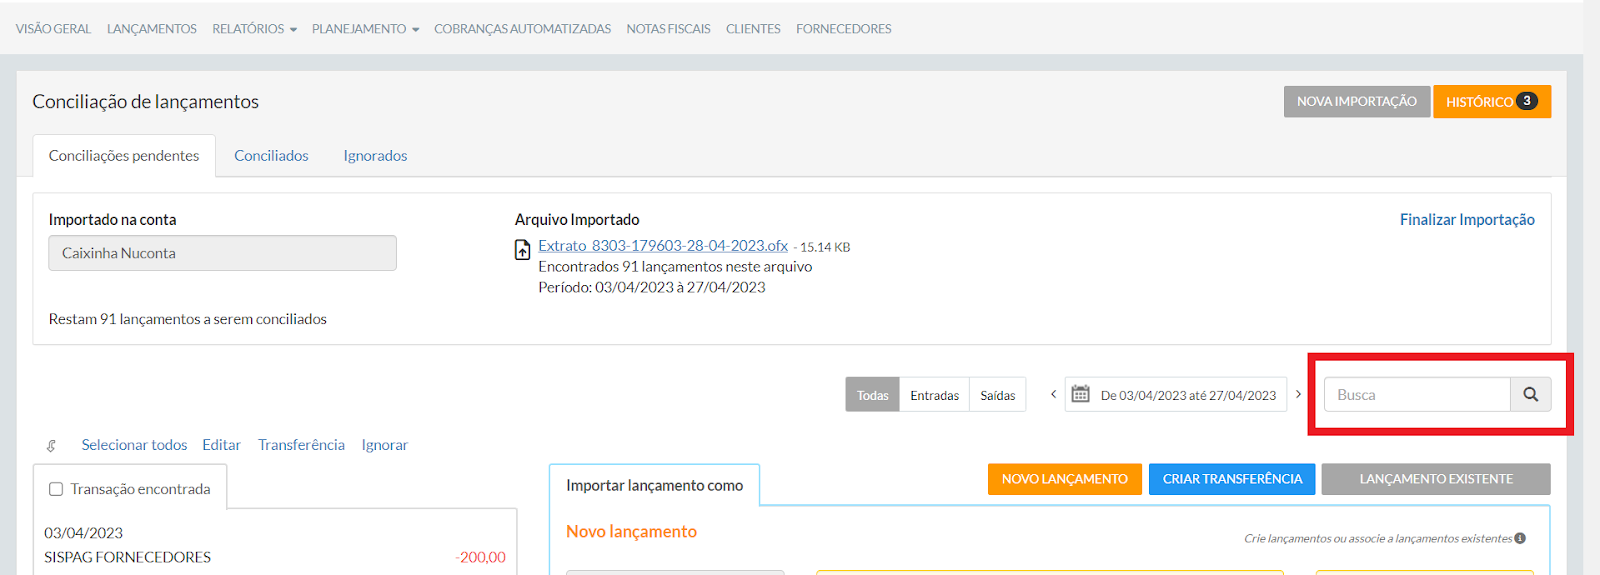Screen dimensions: 1600x575
Task: Click the Histórico count badge 3
Action: (x=1526, y=101)
